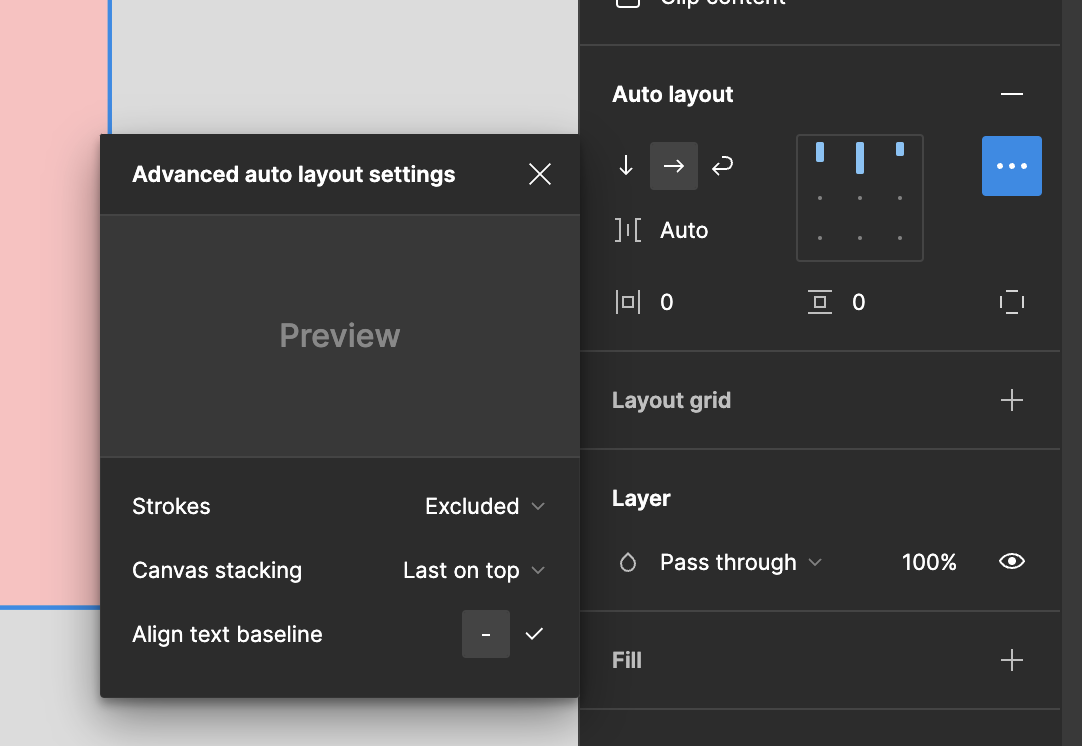Align children to bottom center
This screenshot has height=746, width=1082.
click(x=860, y=238)
